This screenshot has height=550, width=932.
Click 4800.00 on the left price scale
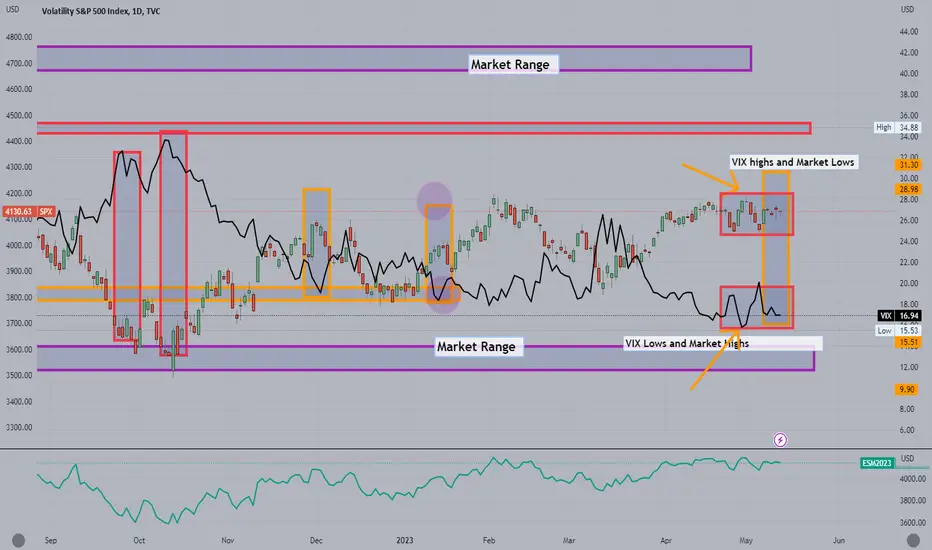pos(19,37)
